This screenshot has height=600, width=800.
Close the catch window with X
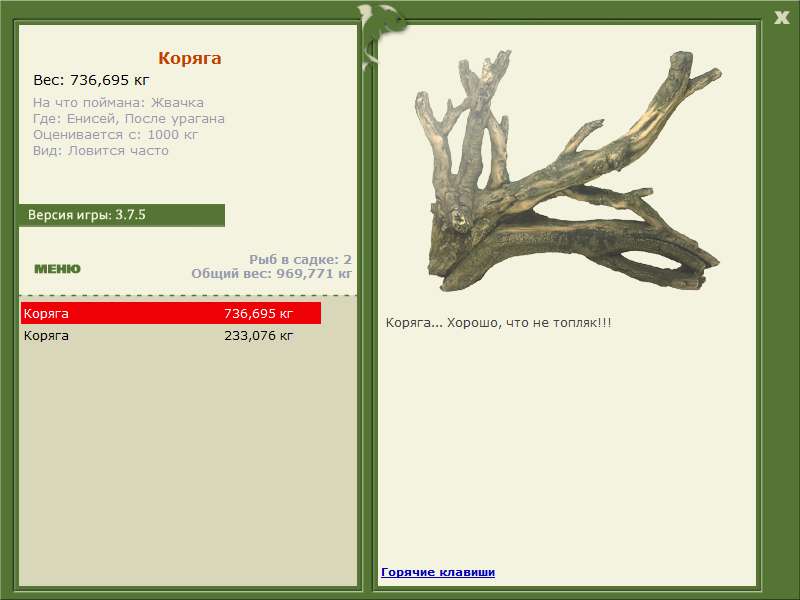click(781, 18)
